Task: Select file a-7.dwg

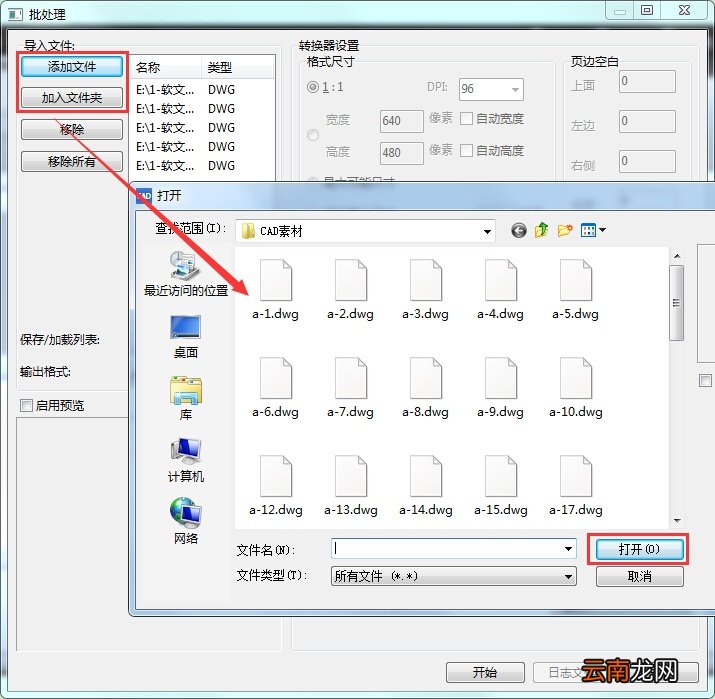Action: click(x=350, y=388)
